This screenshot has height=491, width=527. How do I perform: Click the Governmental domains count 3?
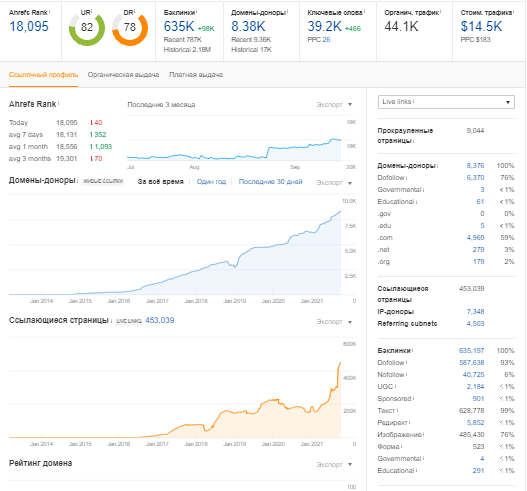click(482, 190)
